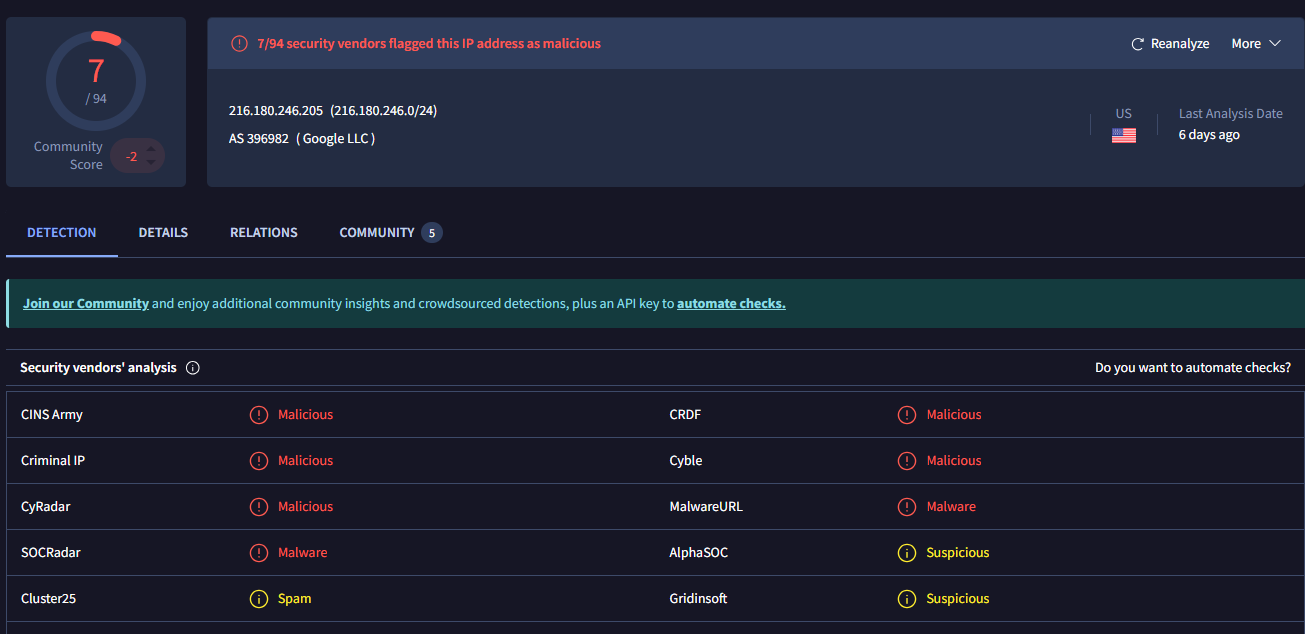
Task: Click the Spam icon for Cluster25
Action: [x=259, y=599]
